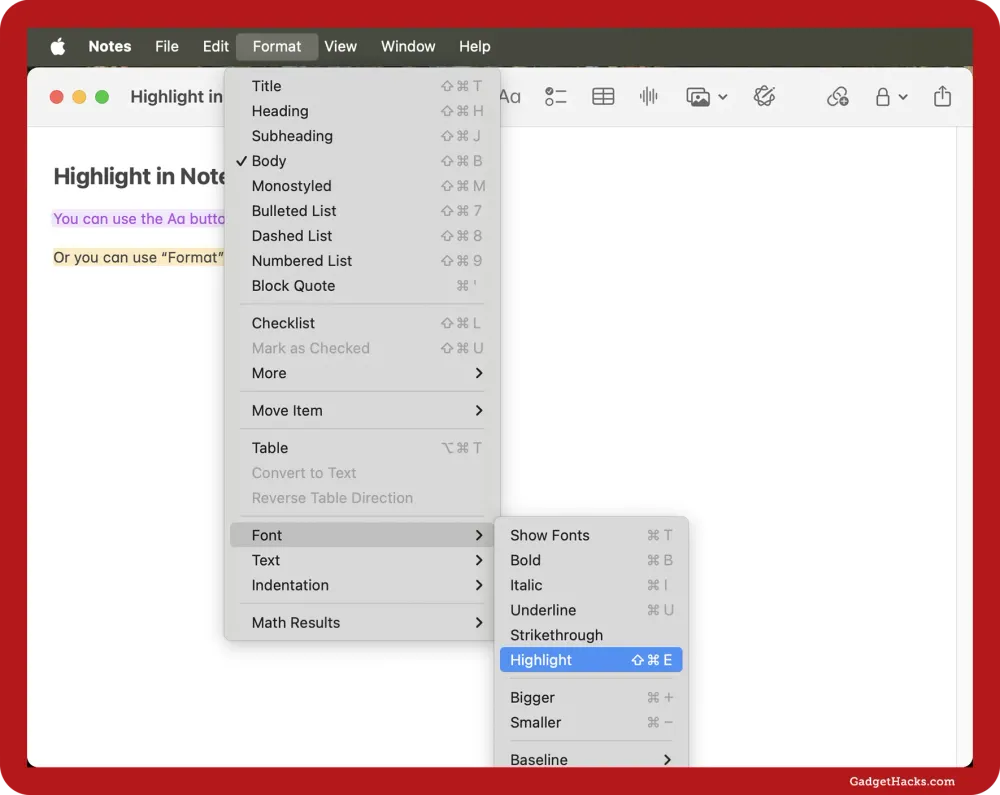Open the Apple menu
Viewport: 1000px width, 795px height.
click(58, 47)
